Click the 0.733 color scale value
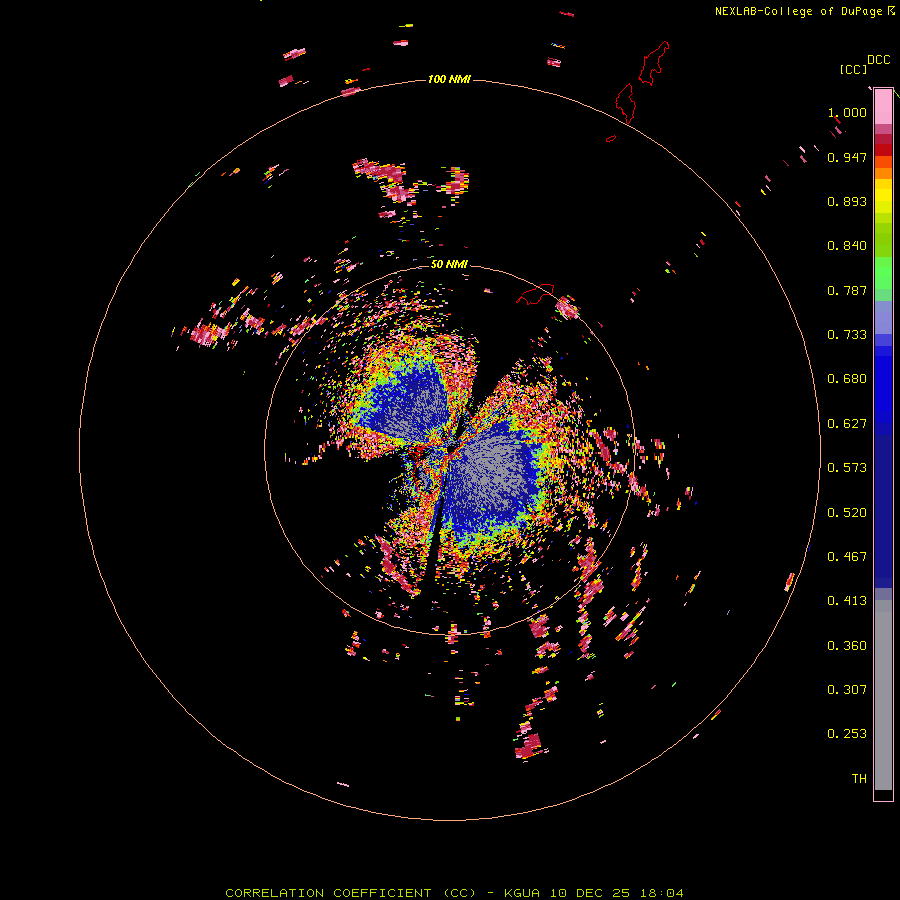 click(x=847, y=335)
